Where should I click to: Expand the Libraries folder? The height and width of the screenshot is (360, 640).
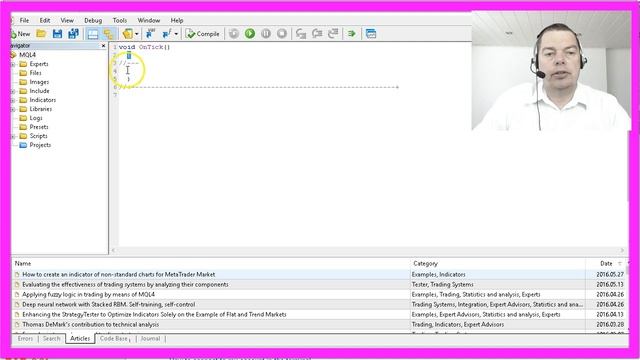(13, 109)
